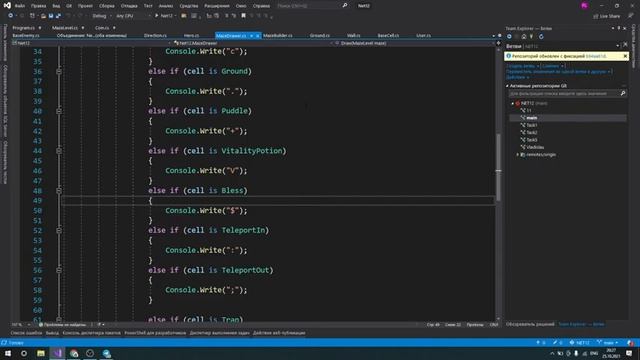Collapse the 'cell is VitalityPotion' block
The height and width of the screenshot is (360, 640).
[59, 151]
